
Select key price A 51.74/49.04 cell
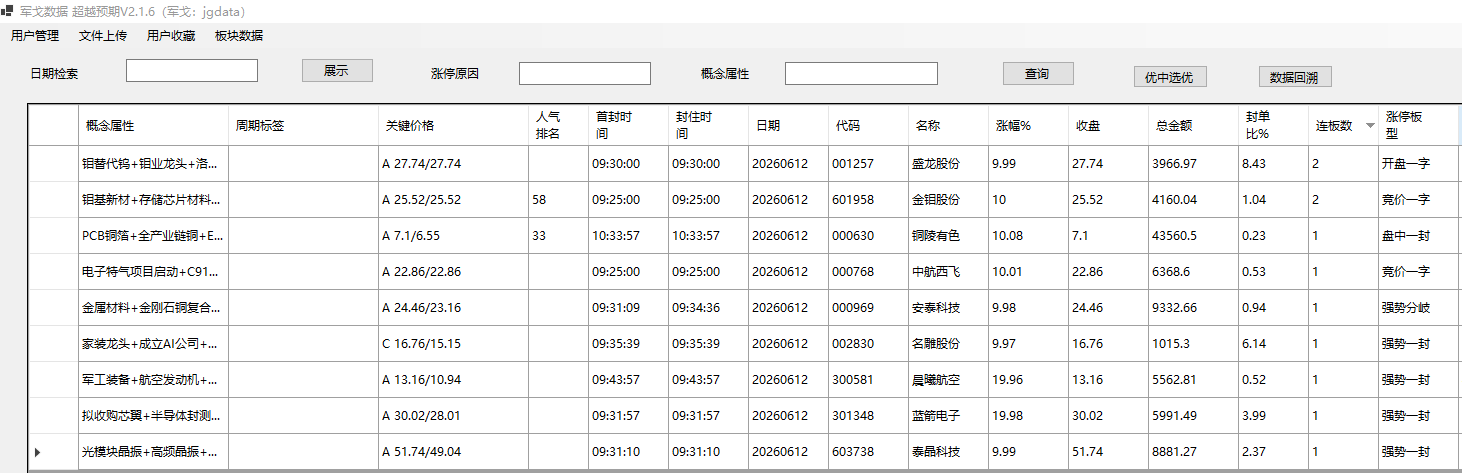453,452
